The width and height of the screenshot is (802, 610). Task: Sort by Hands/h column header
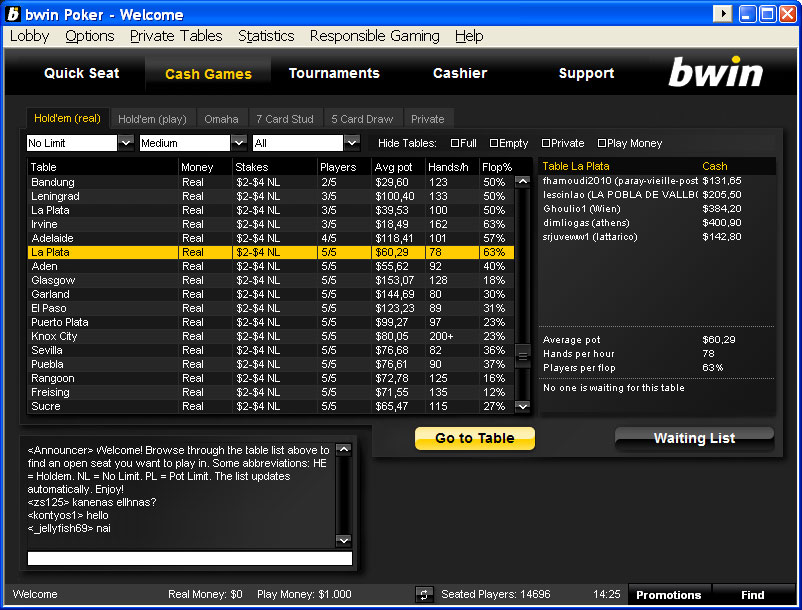[x=452, y=167]
